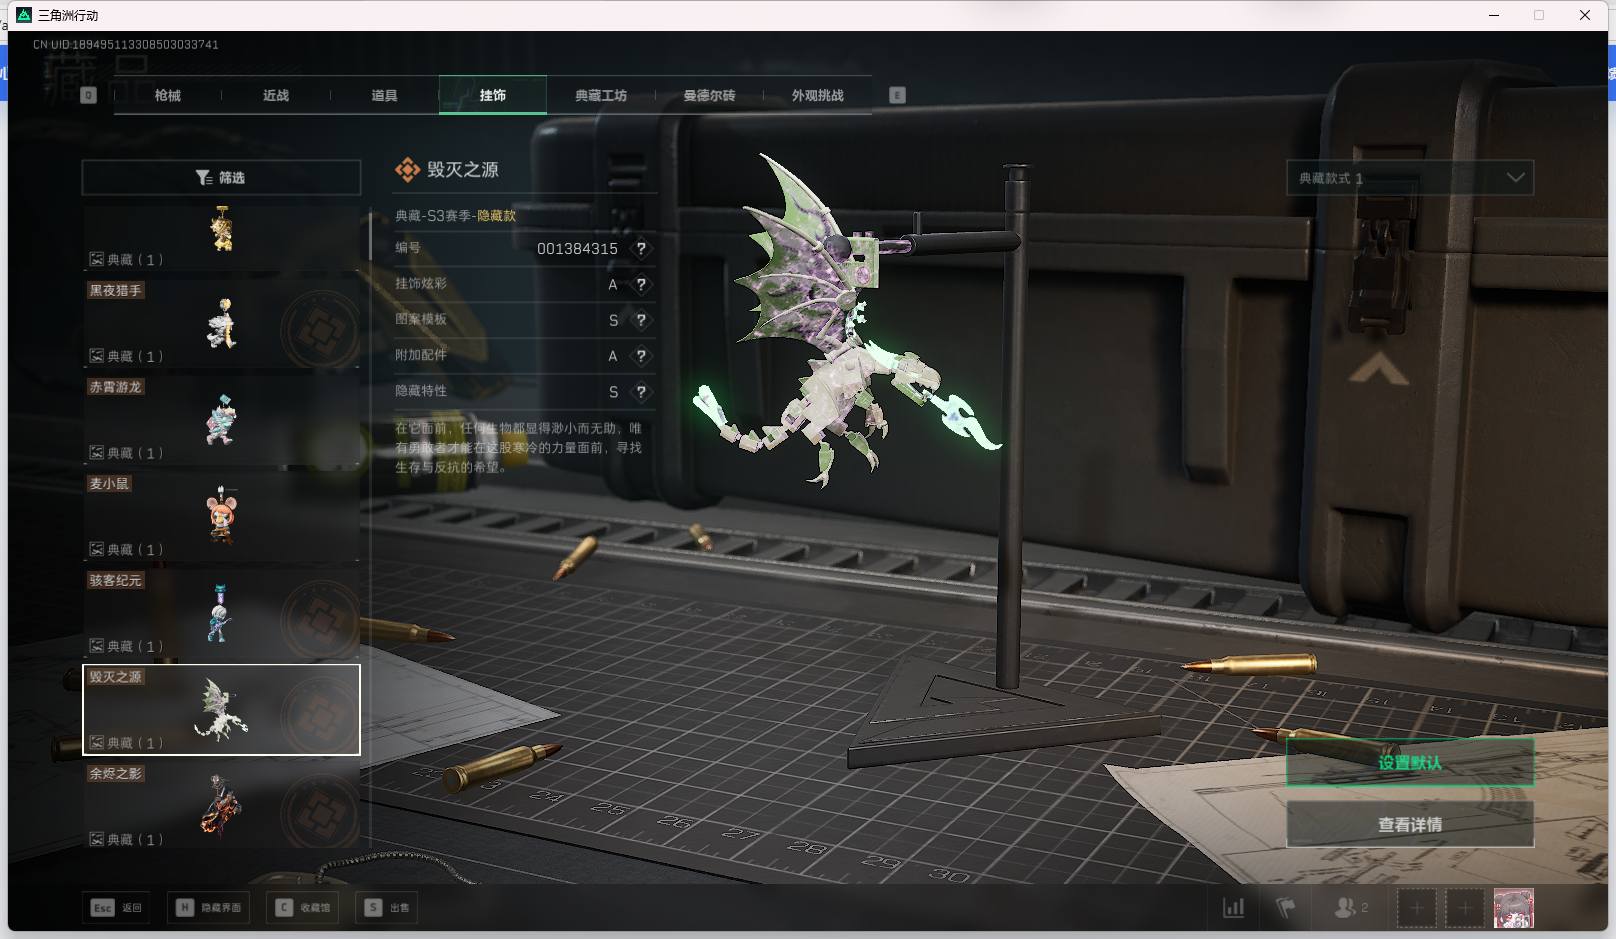
Task: Open the friends icon showing 2
Action: pyautogui.click(x=1350, y=908)
